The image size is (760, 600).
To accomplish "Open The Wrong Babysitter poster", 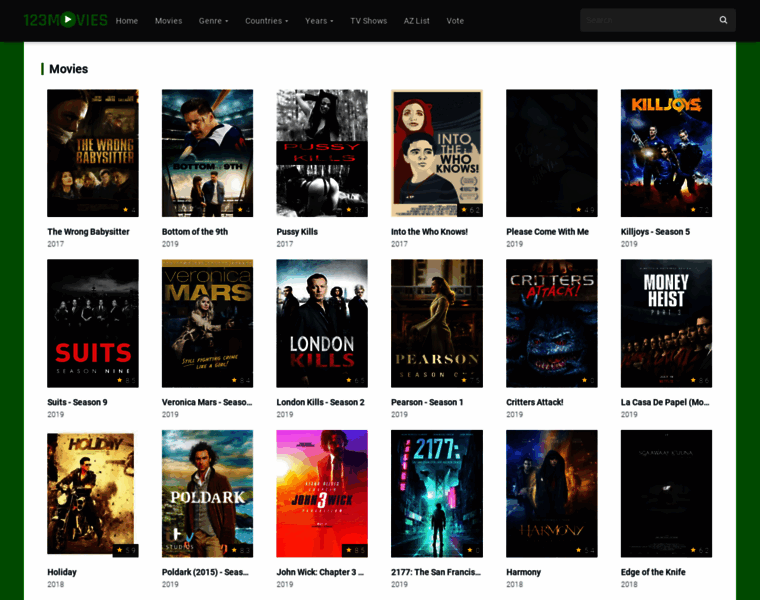I will tap(93, 153).
